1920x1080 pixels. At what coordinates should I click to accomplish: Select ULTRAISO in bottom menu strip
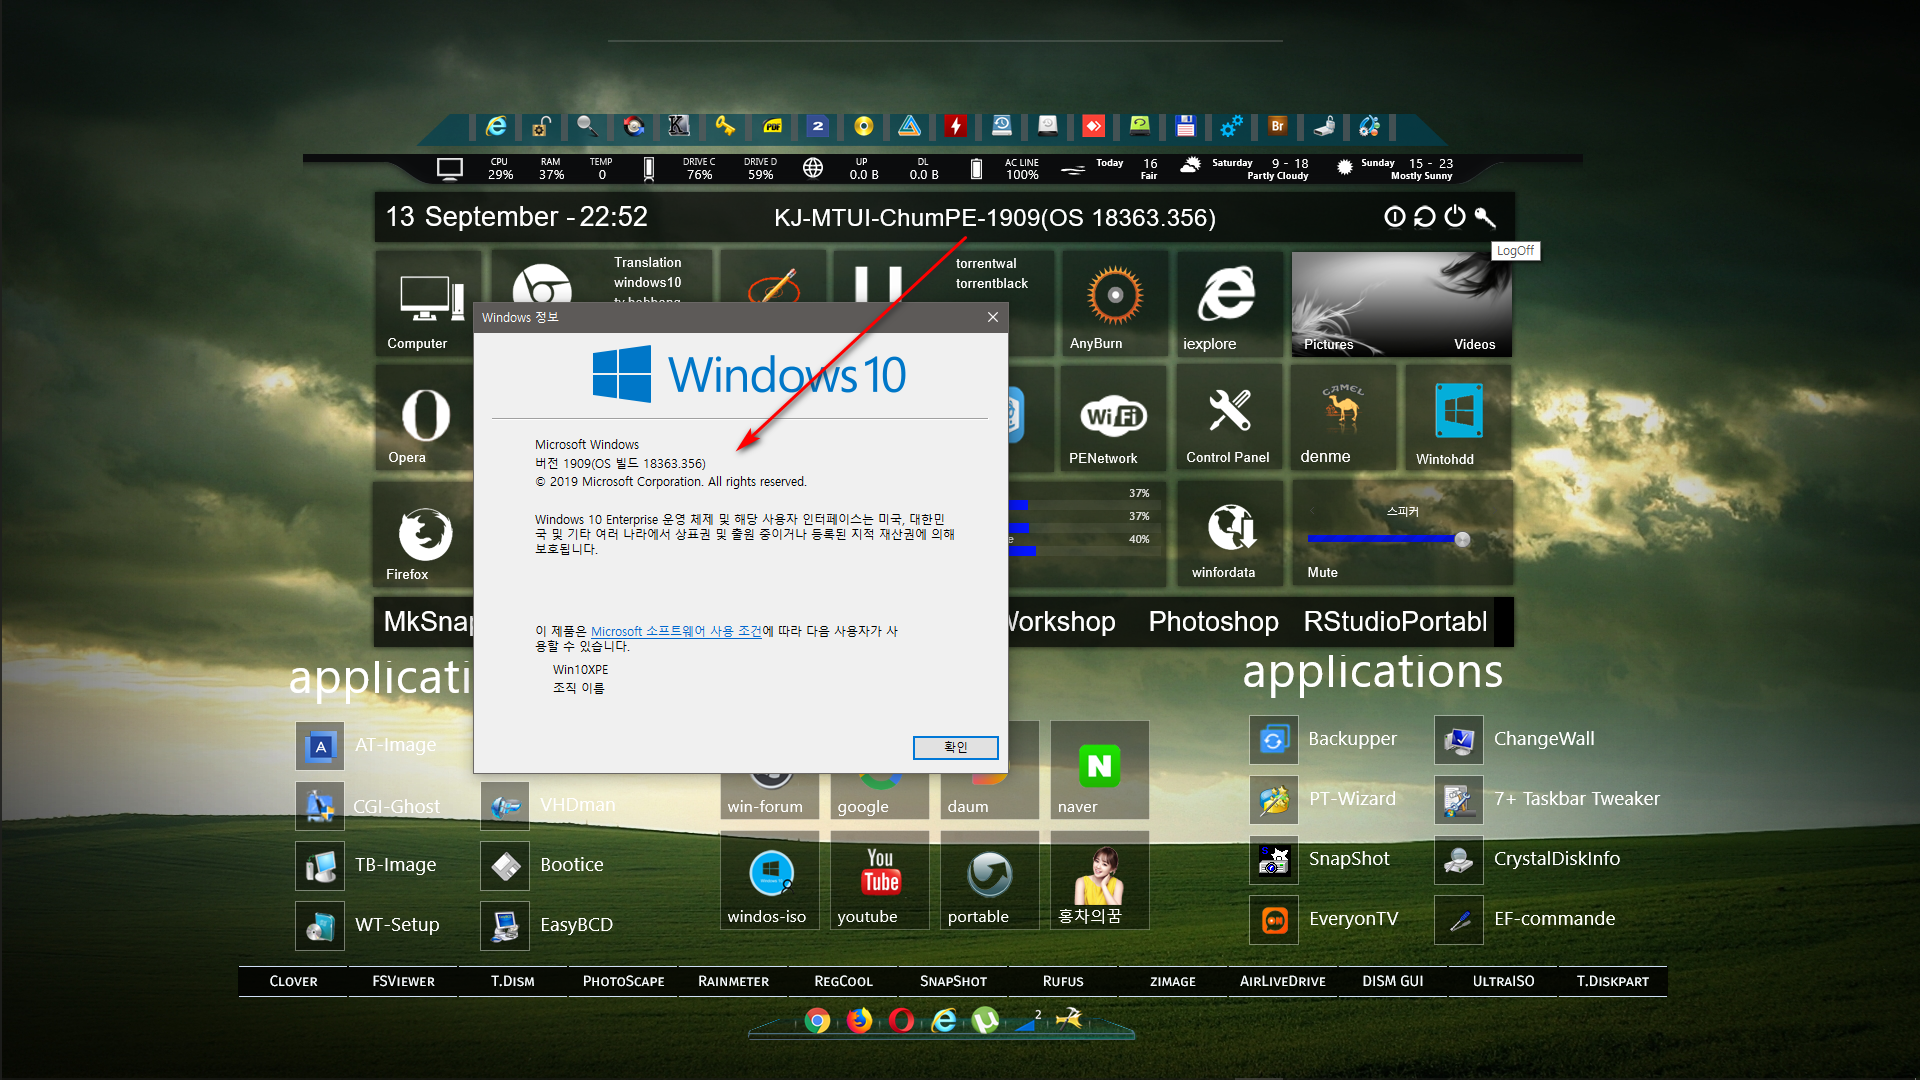coord(1502,981)
